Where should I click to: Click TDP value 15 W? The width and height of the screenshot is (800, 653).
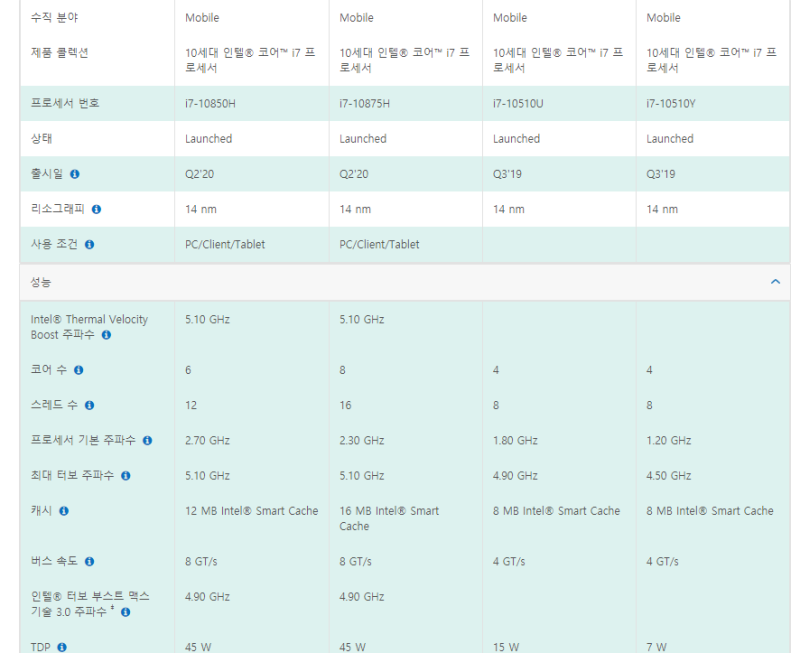click(x=506, y=647)
